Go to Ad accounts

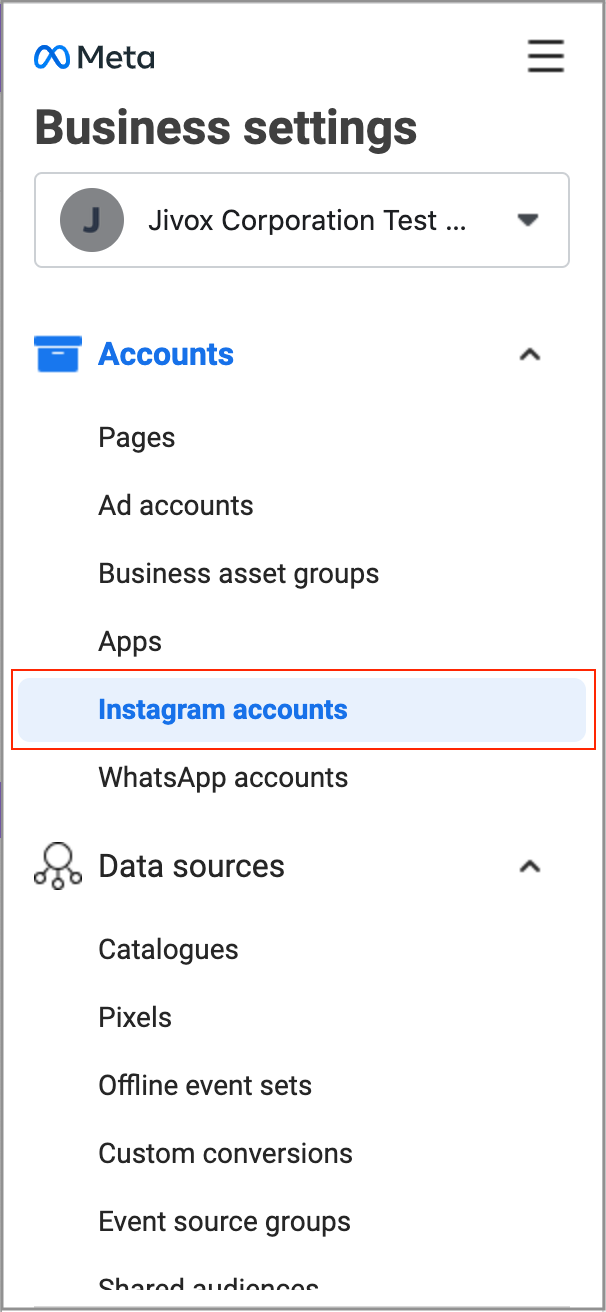click(176, 506)
